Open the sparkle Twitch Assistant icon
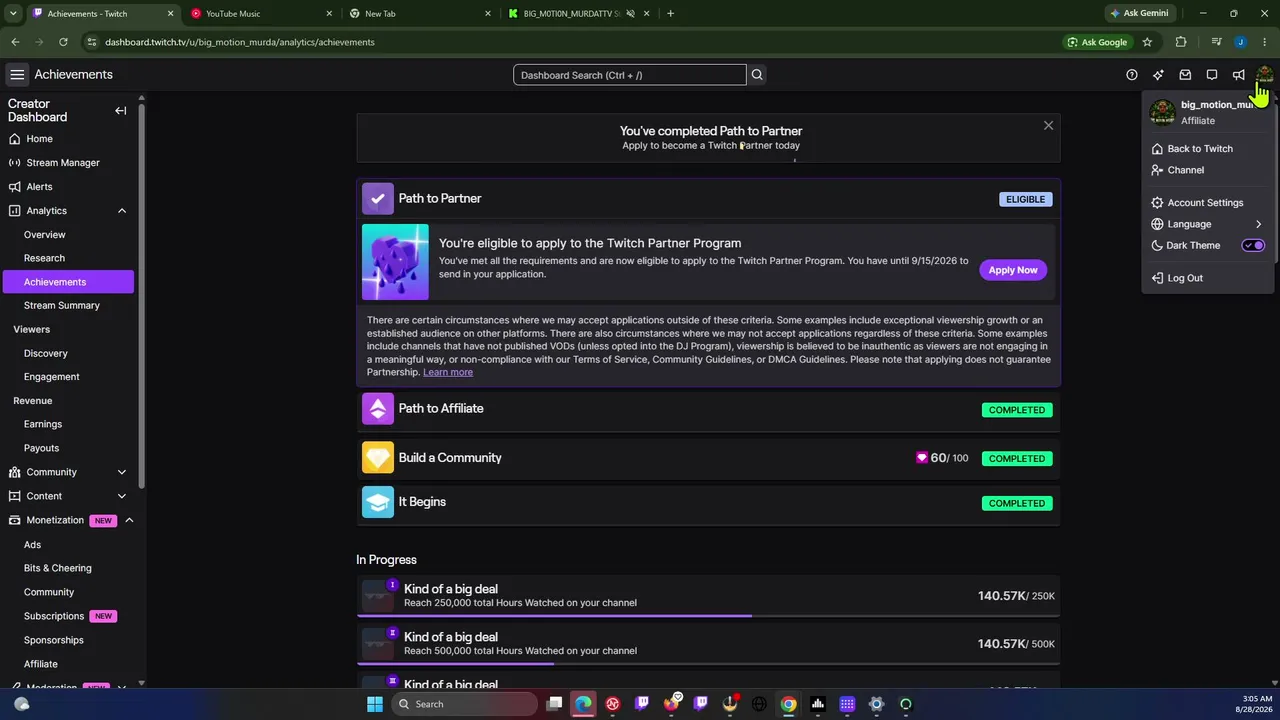Screen dimensions: 1280x720 point(1158,75)
